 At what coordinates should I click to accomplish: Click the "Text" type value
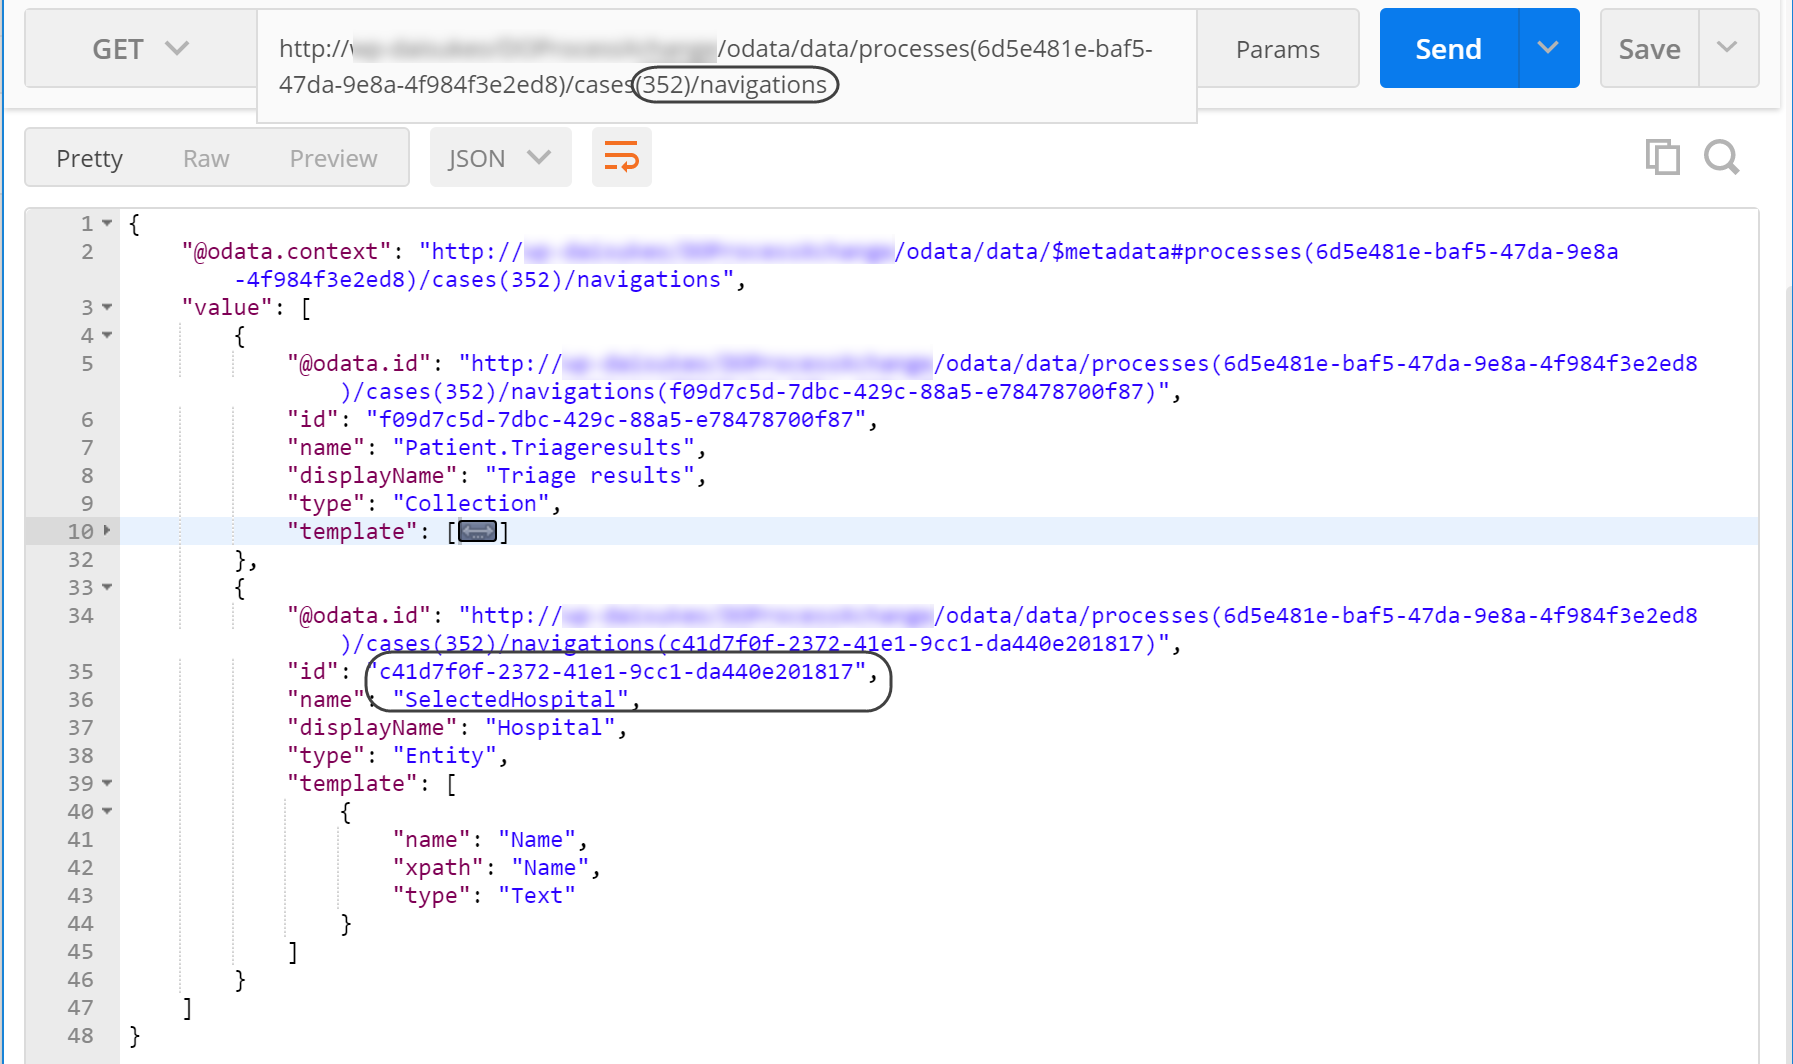point(537,895)
